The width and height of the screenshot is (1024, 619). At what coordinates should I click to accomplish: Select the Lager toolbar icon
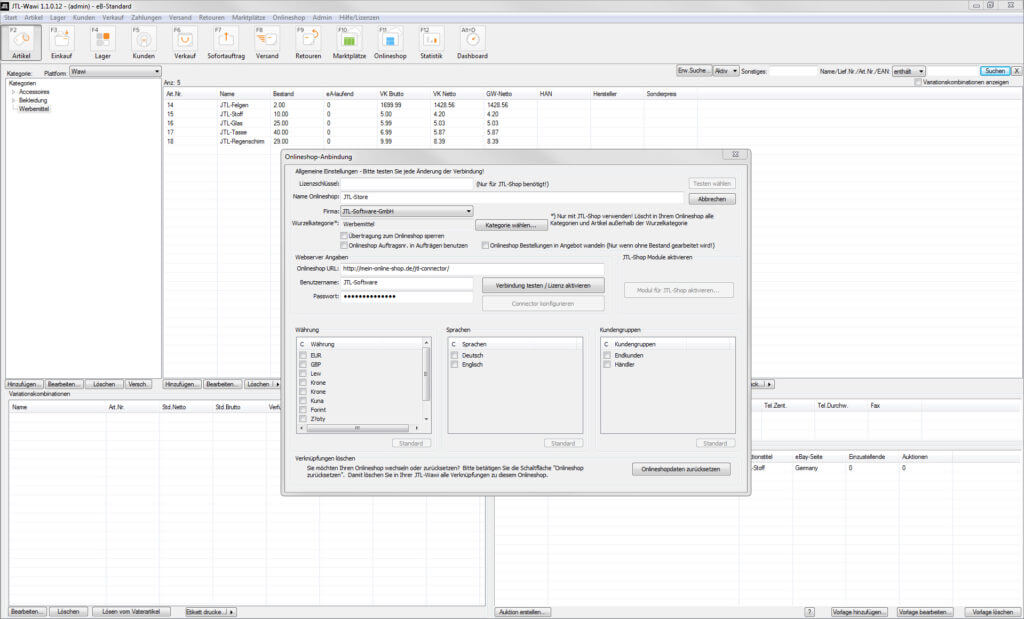(x=103, y=43)
